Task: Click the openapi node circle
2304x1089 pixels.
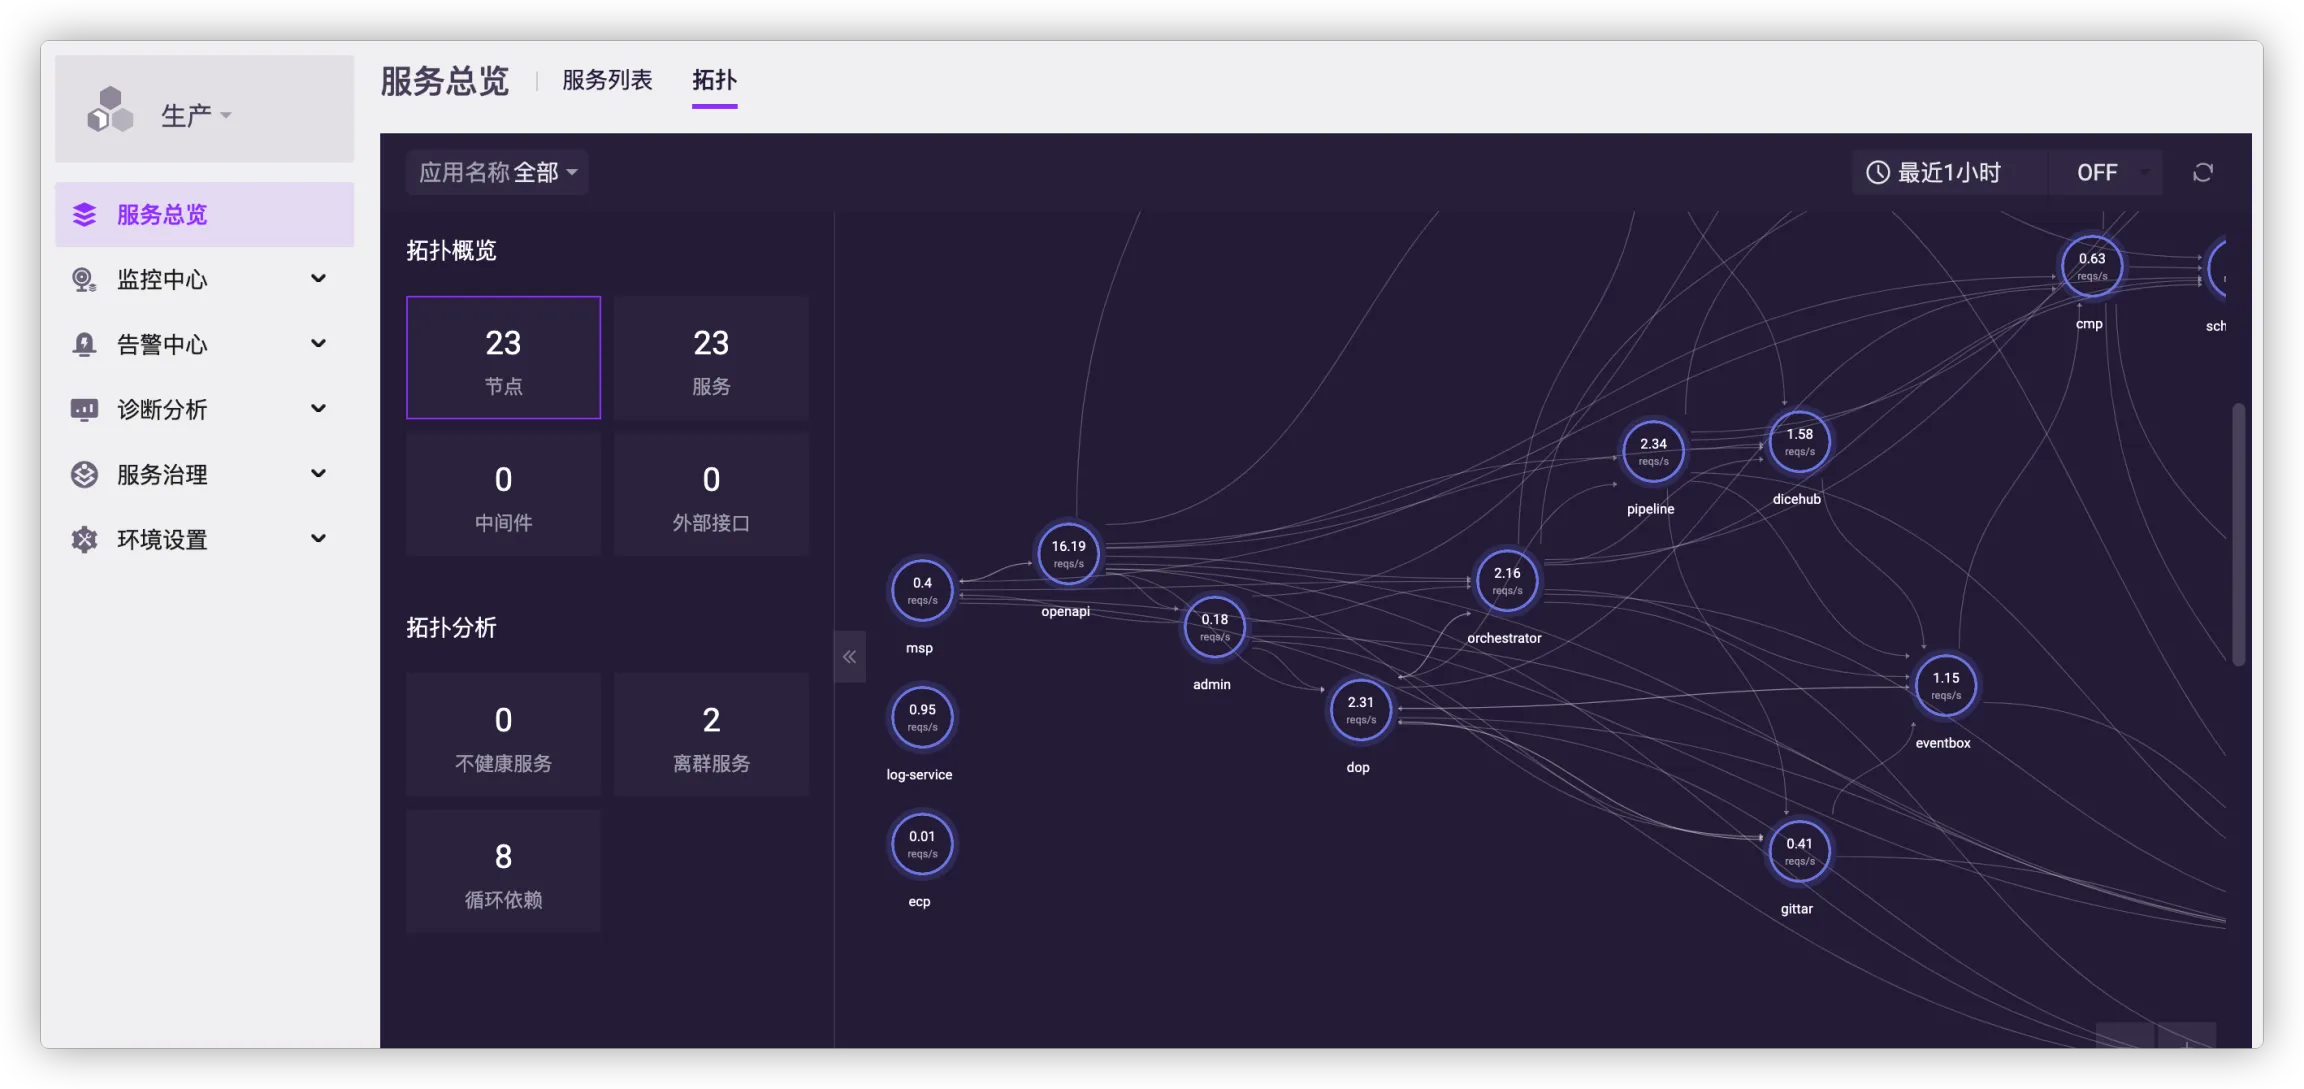Action: click(x=1068, y=554)
